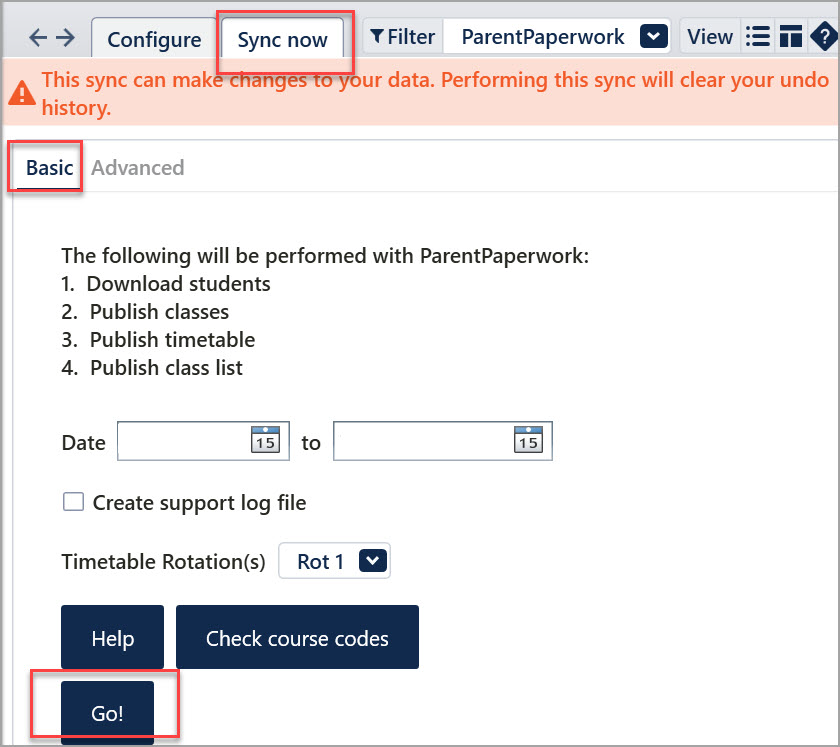Screen dimensions: 840x747
Task: Switch to list view icon
Action: [758, 36]
